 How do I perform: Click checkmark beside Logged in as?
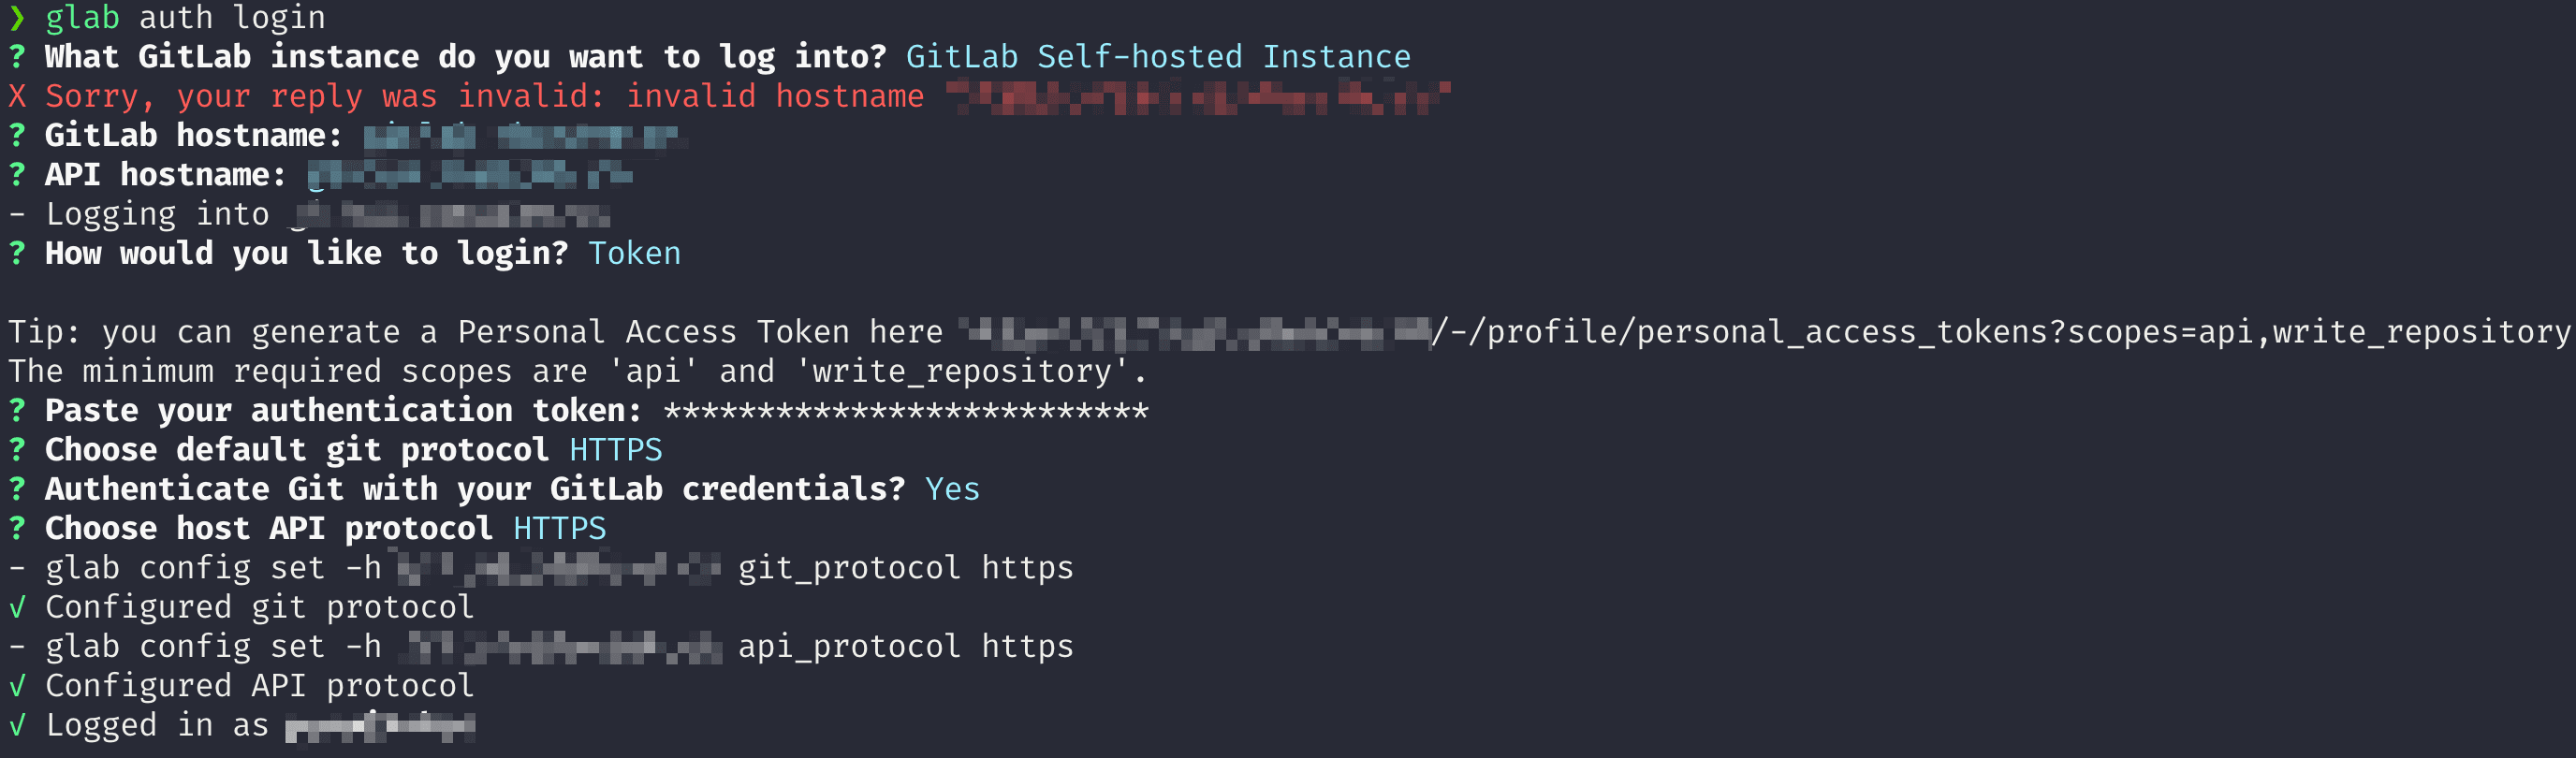click(17, 725)
